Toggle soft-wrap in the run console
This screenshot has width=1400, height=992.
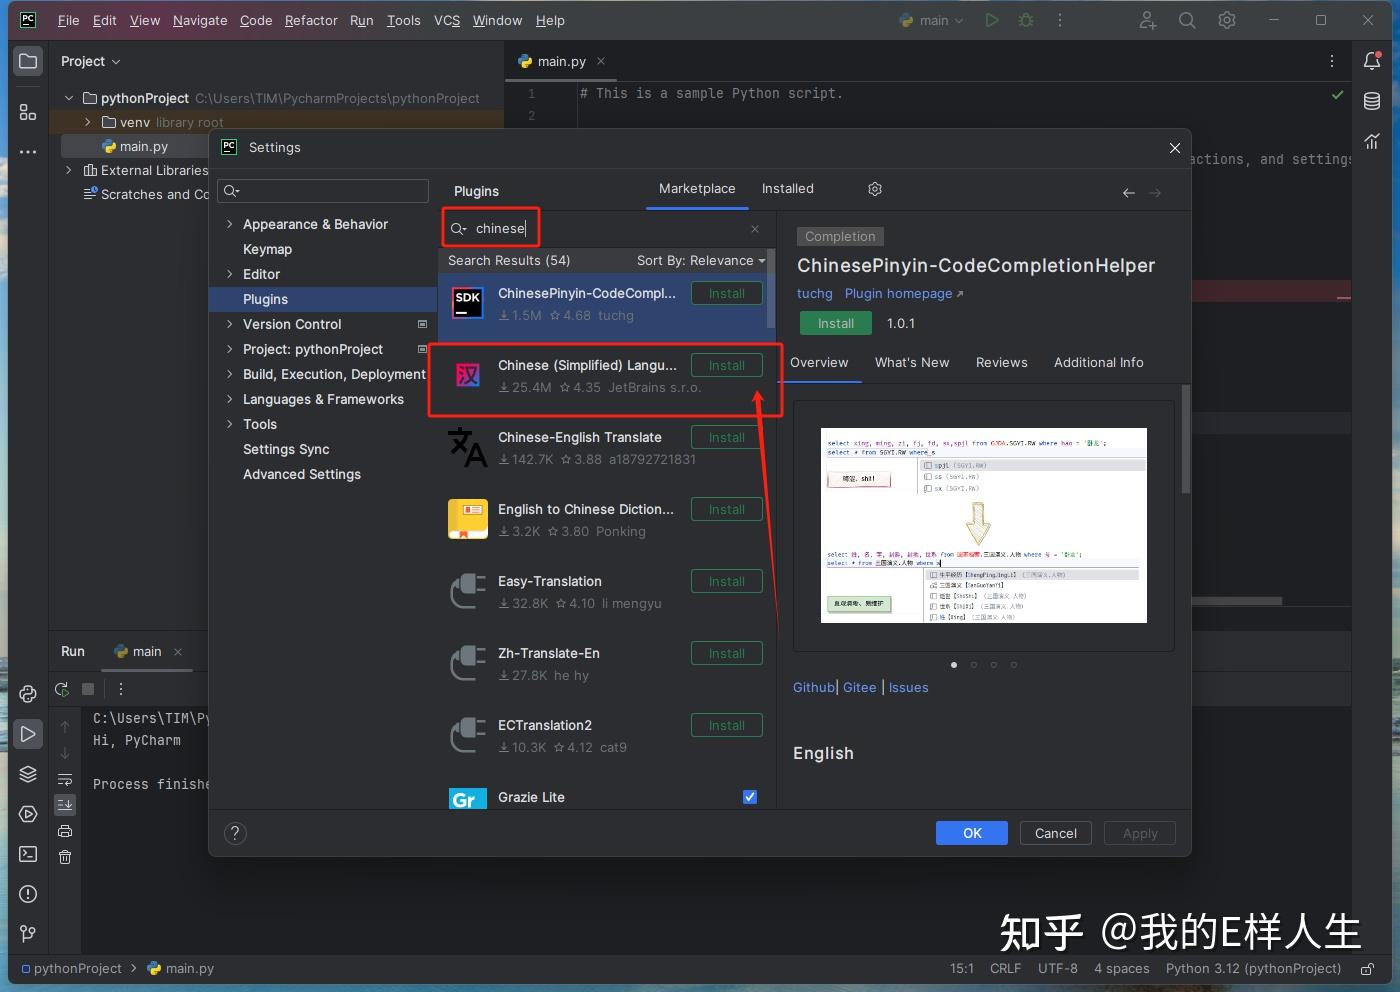pos(64,779)
